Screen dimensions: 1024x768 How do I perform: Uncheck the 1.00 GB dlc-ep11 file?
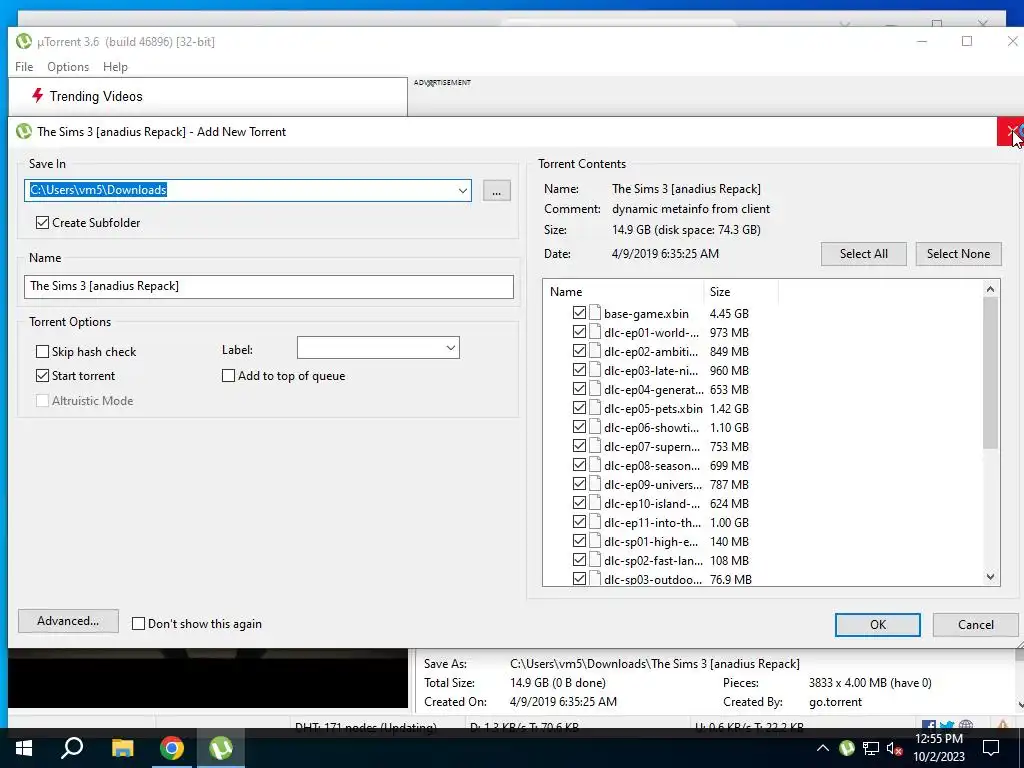coord(579,522)
